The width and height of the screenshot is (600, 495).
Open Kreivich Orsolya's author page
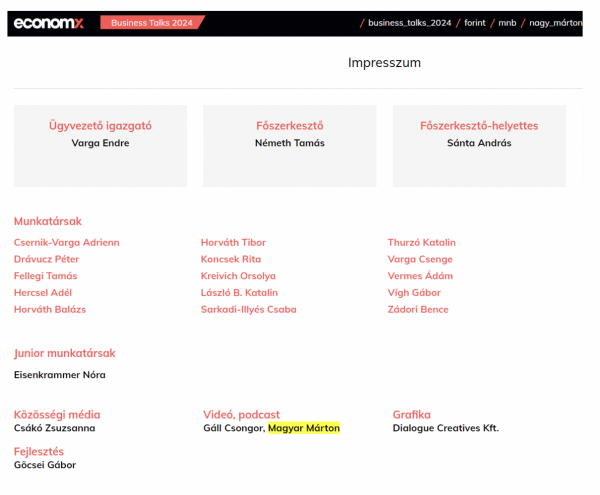tap(238, 276)
